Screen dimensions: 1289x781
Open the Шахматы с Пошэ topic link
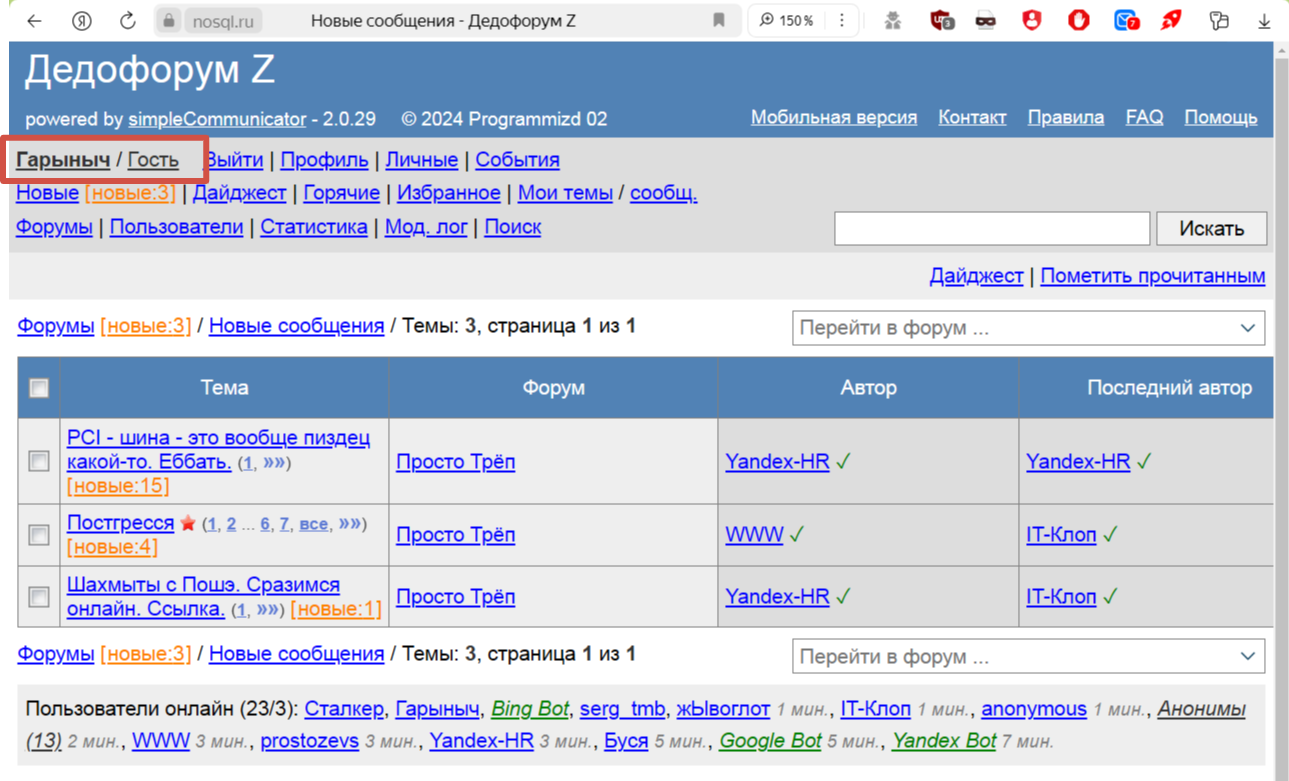point(203,597)
